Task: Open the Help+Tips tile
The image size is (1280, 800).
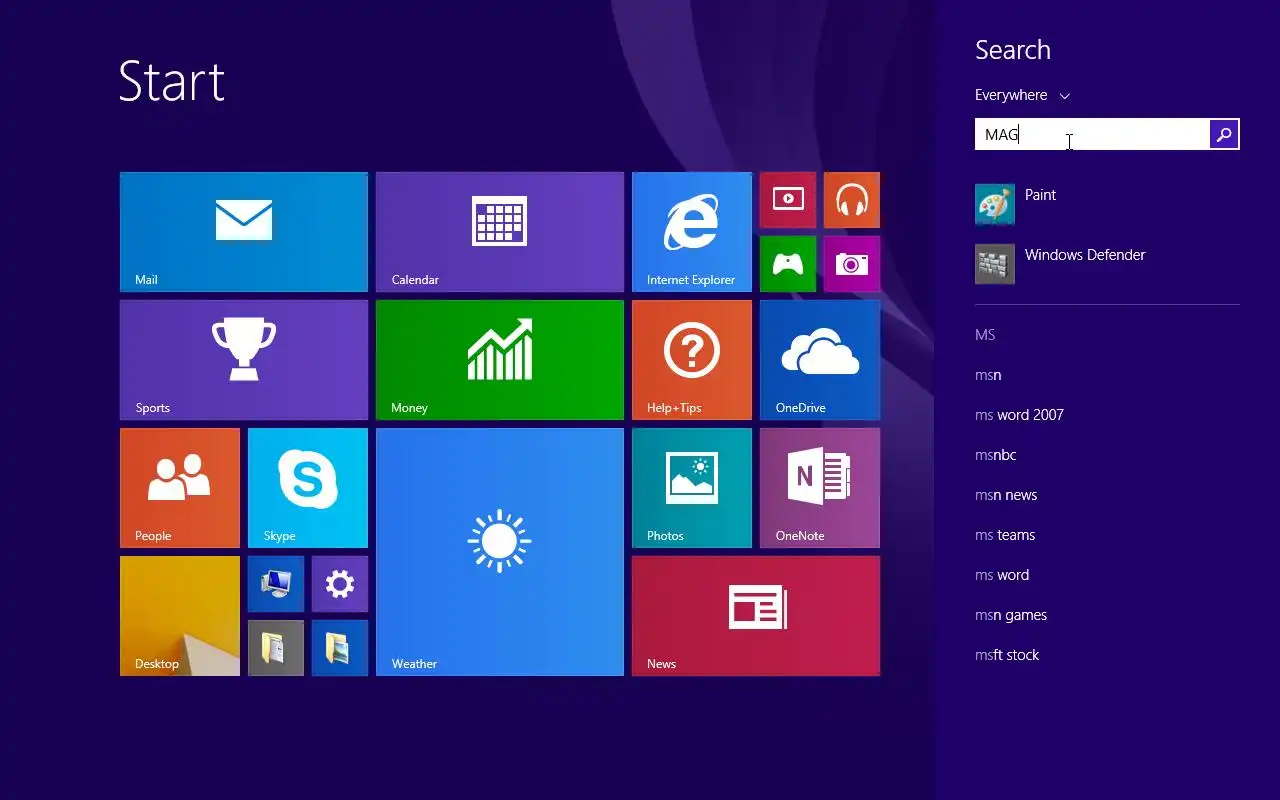Action: click(692, 360)
